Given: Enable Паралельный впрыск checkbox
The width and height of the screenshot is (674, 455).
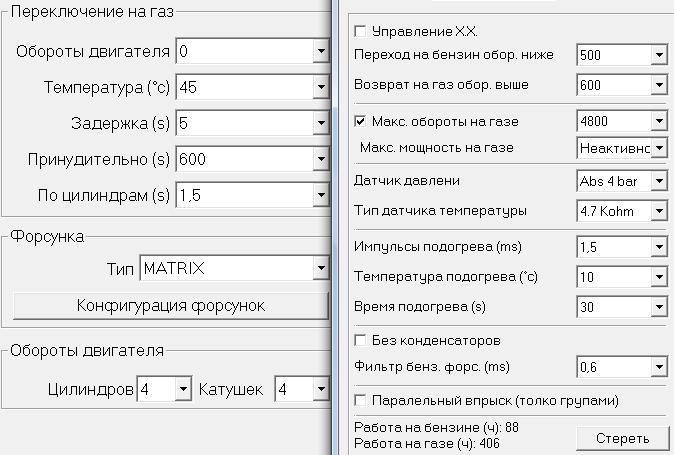Looking at the screenshot, I should coord(361,401).
